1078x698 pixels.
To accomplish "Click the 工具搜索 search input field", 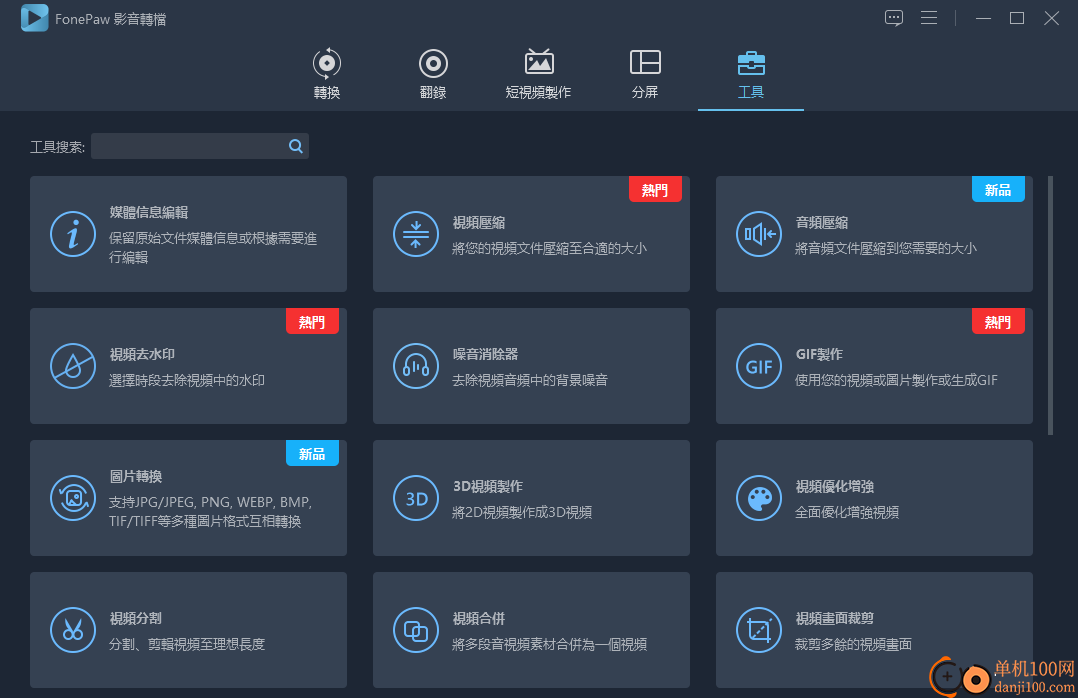I will click(x=189, y=146).
